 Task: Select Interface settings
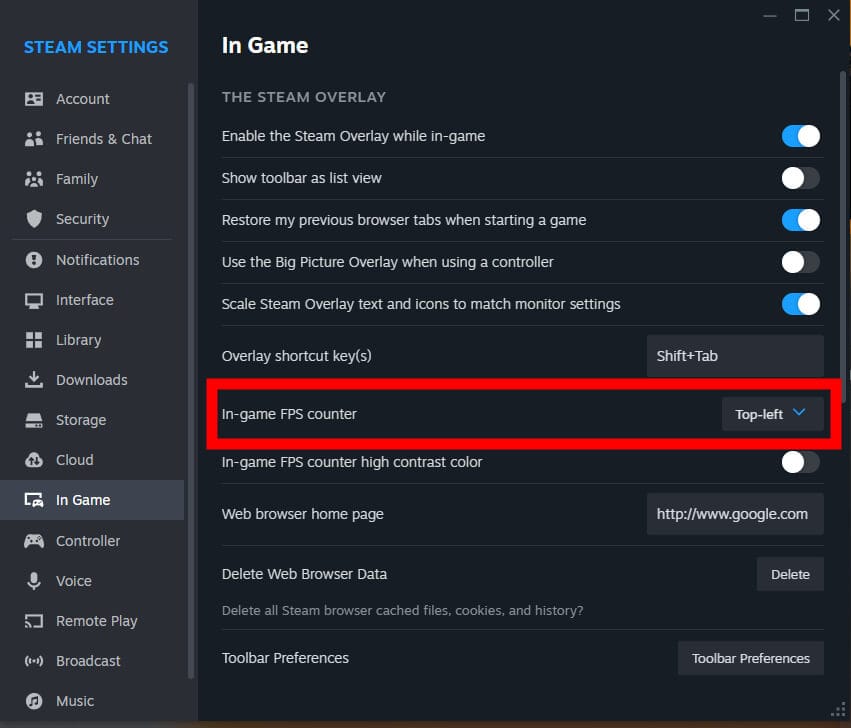click(92, 300)
